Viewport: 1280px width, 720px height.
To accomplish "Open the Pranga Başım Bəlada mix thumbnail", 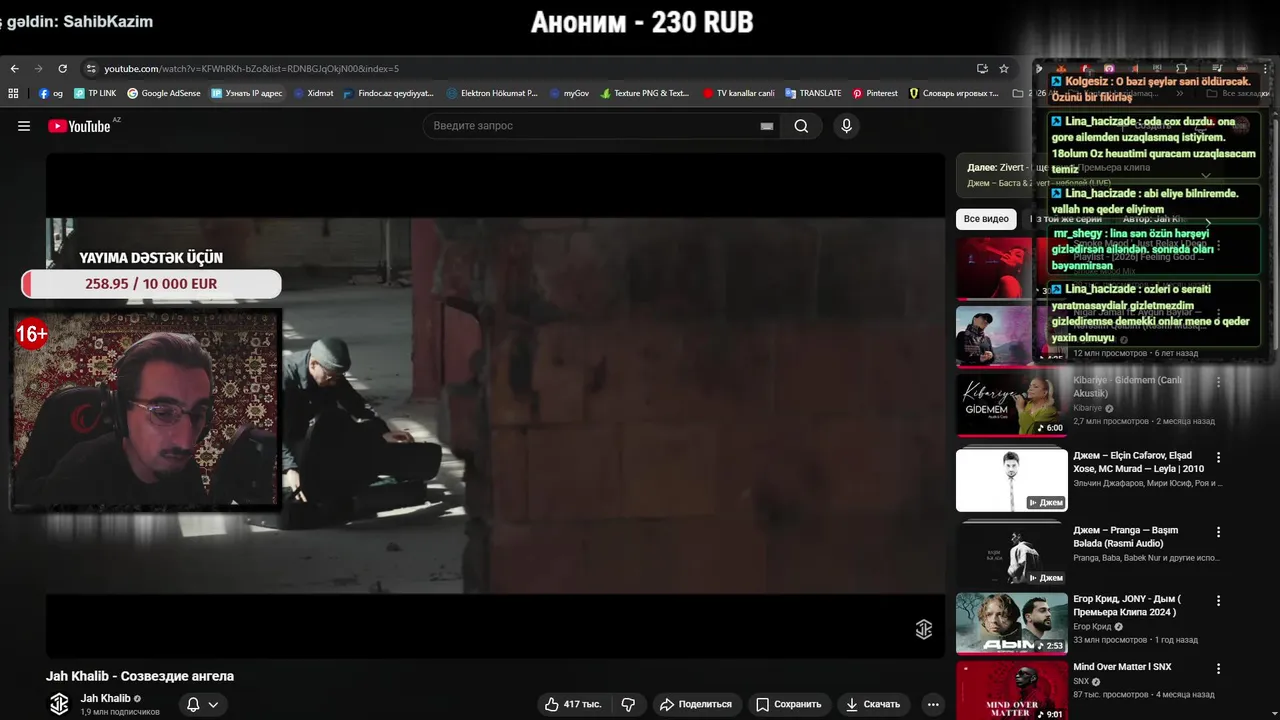I will click(1012, 554).
